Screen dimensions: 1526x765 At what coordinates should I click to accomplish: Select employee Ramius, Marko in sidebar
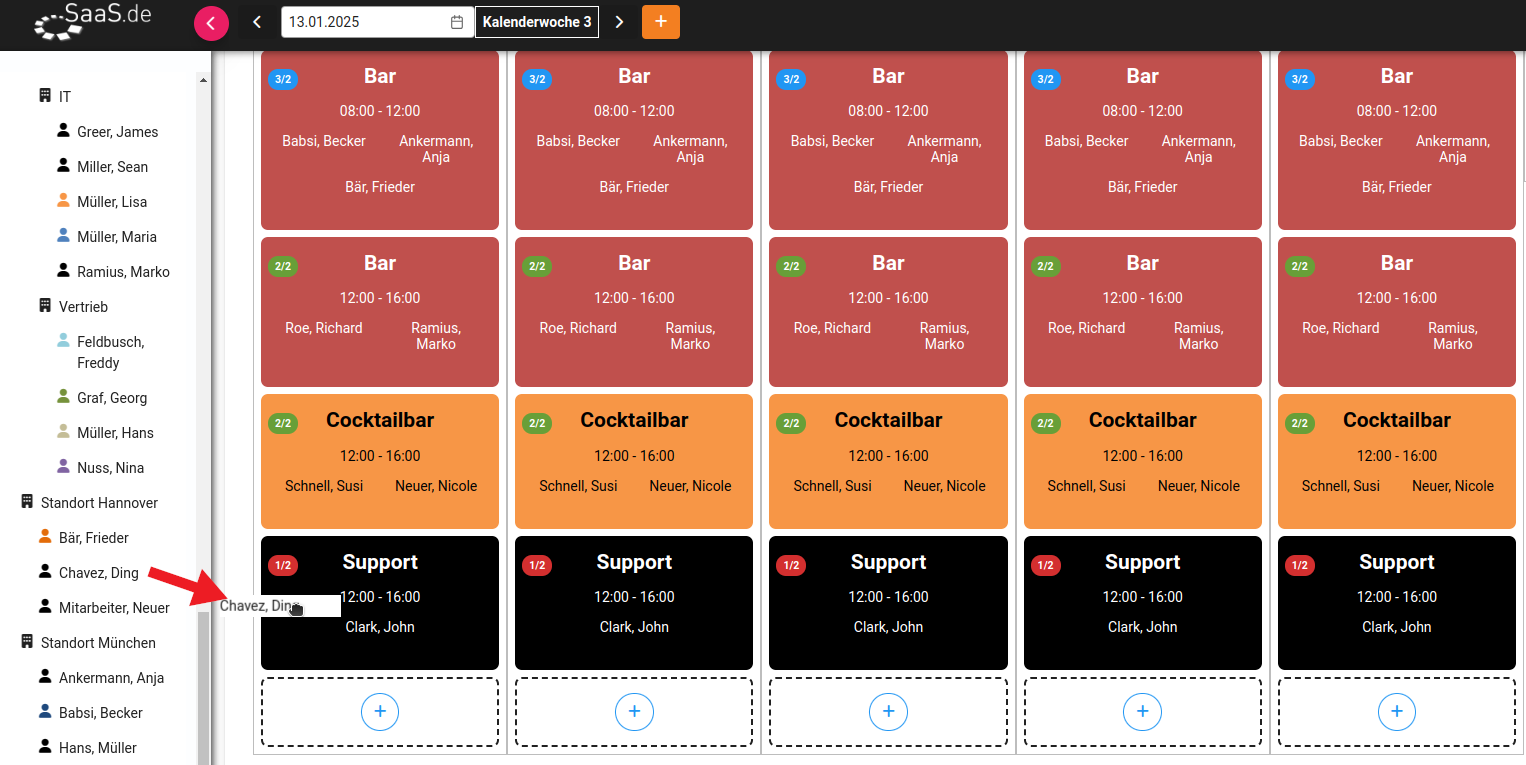tap(123, 272)
